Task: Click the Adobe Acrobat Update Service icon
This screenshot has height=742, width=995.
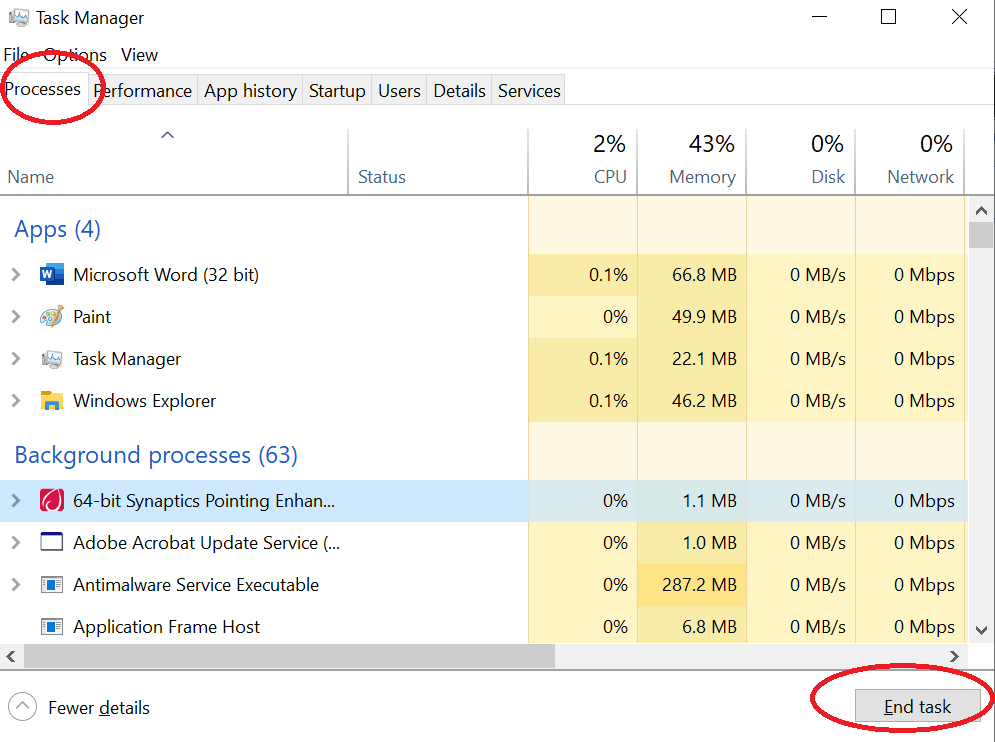Action: click(x=51, y=543)
